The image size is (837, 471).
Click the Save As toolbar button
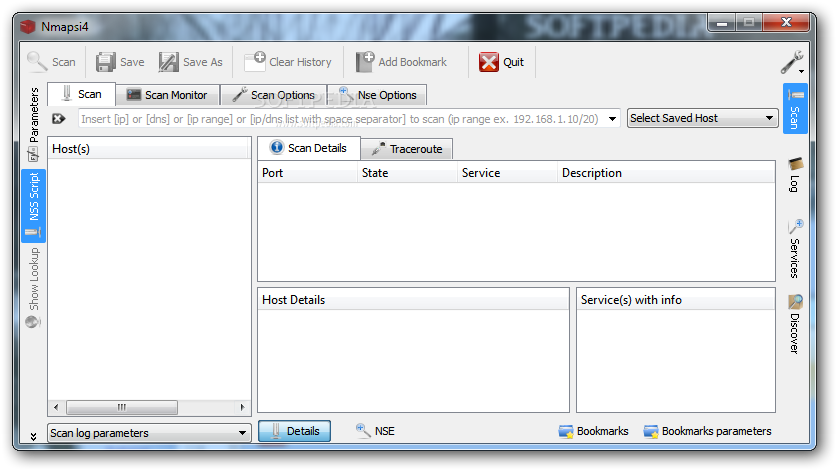click(191, 62)
